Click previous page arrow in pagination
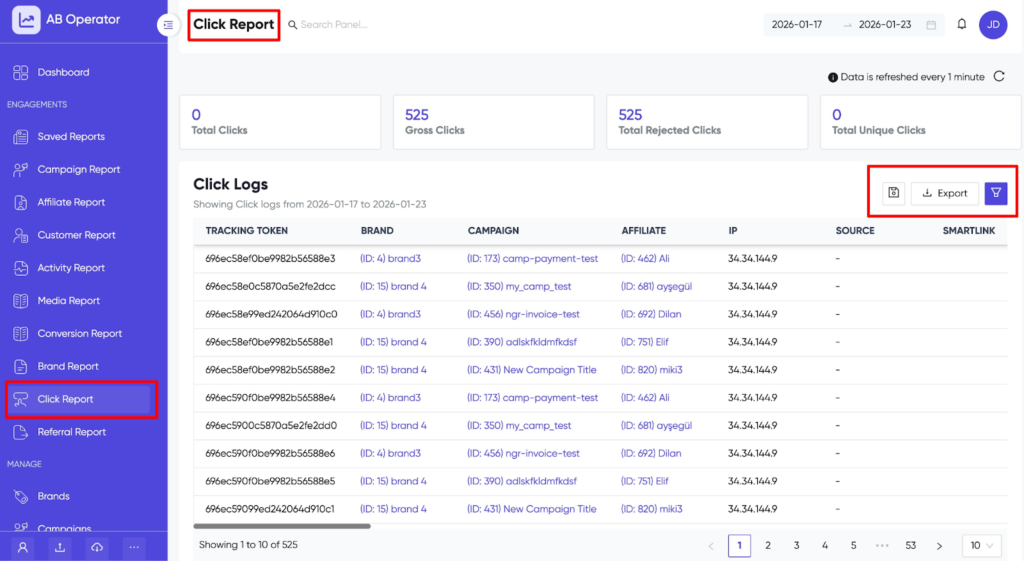Image resolution: width=1024 pixels, height=561 pixels. (711, 545)
